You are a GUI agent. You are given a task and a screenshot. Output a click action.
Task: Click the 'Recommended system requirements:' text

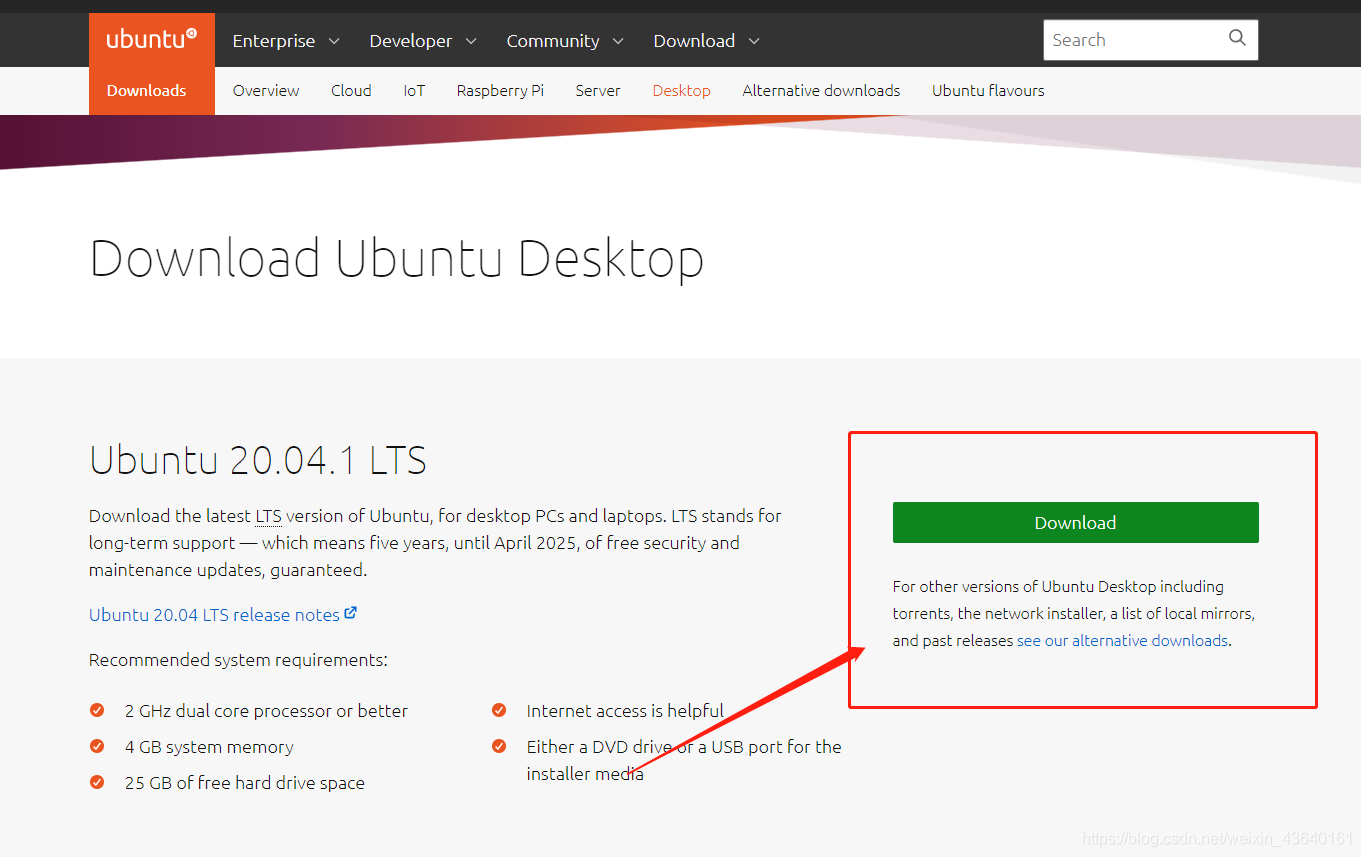[238, 660]
